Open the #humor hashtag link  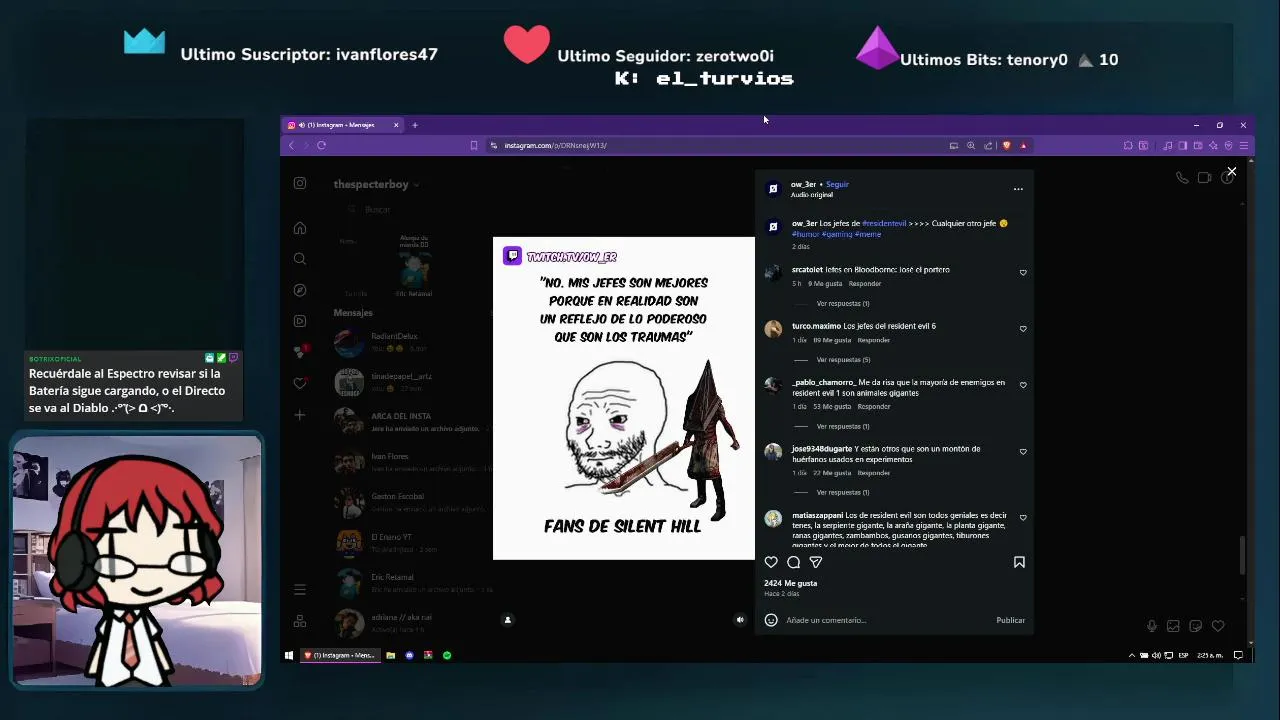pos(805,234)
